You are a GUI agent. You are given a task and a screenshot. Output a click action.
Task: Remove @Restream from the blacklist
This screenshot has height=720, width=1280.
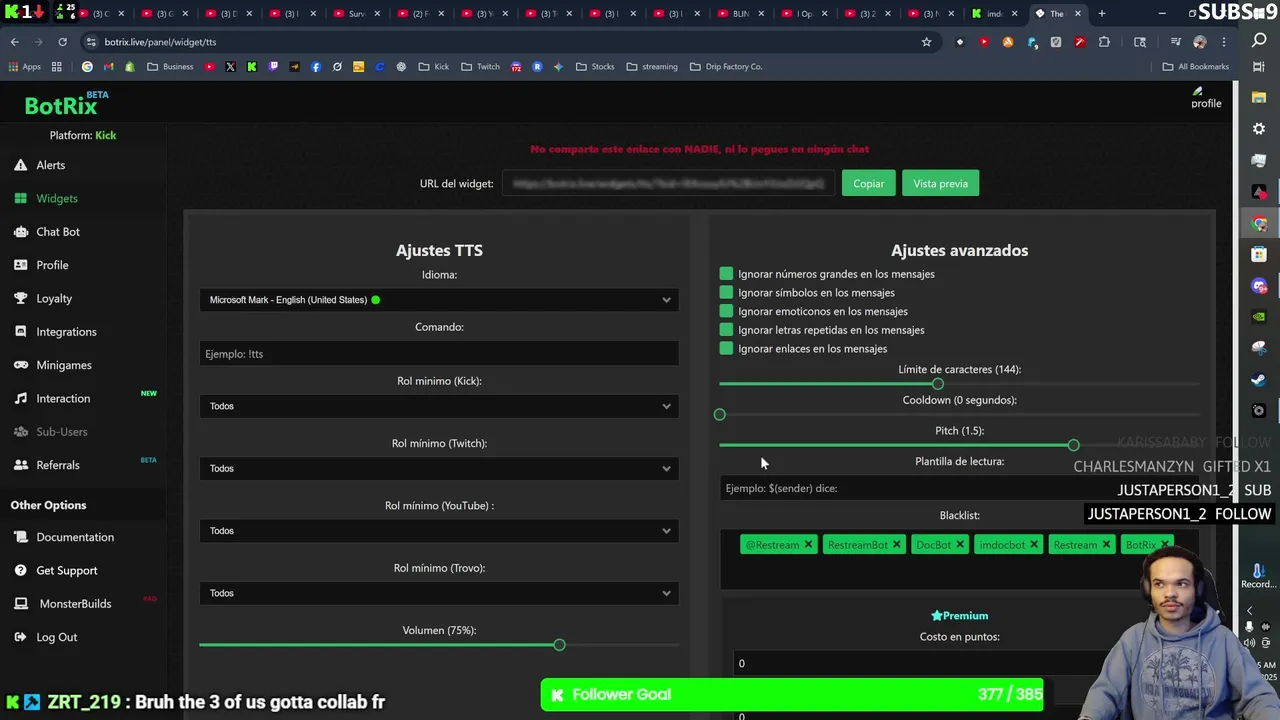point(808,544)
